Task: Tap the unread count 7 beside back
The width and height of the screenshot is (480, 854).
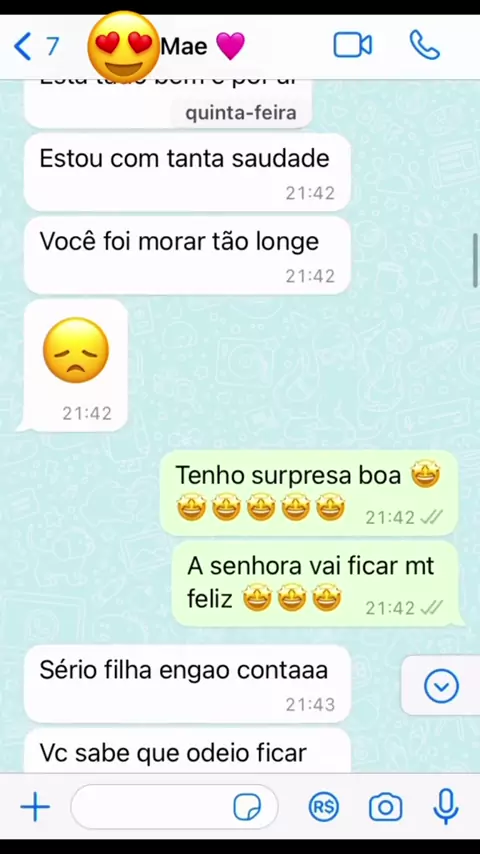Action: tap(52, 46)
